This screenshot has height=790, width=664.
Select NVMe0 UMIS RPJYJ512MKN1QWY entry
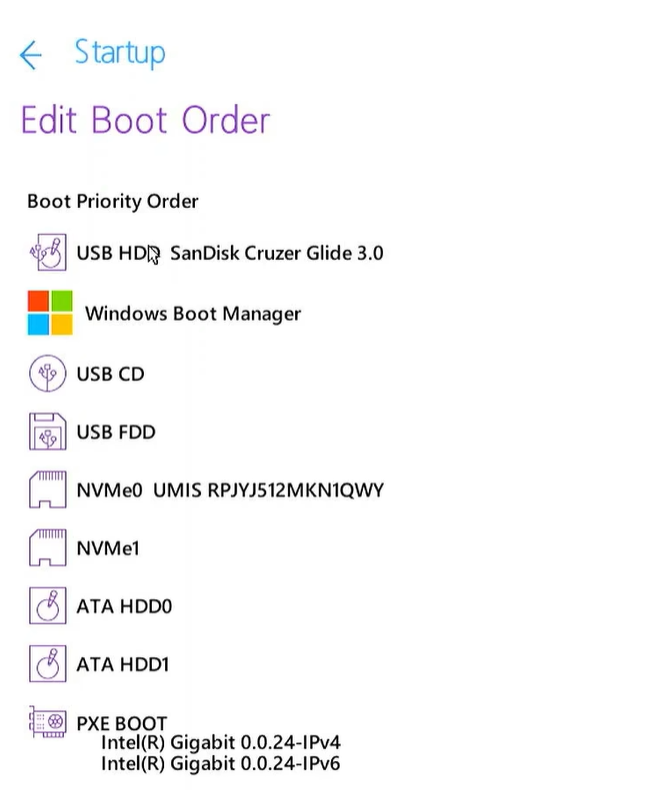click(x=229, y=491)
